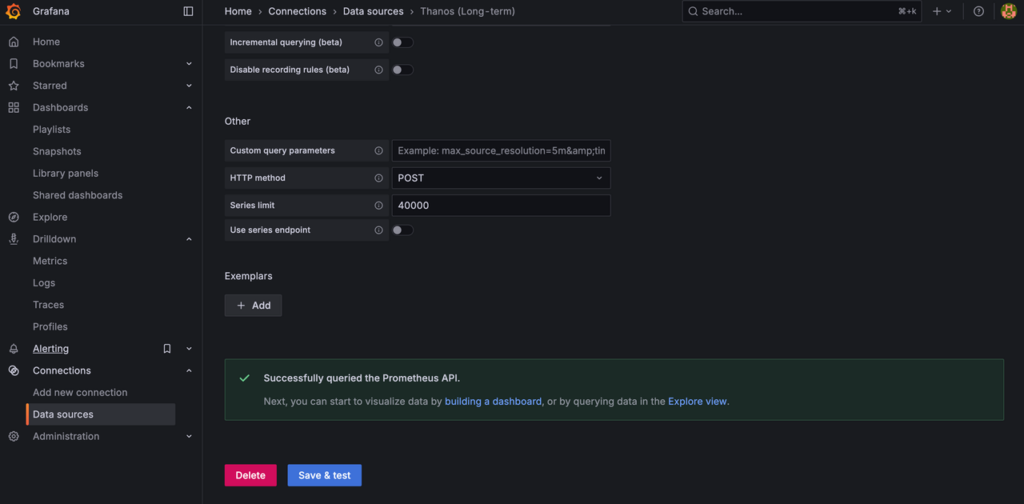The image size is (1024, 504).
Task: Open info tooltip for HTTP method
Action: tap(378, 178)
